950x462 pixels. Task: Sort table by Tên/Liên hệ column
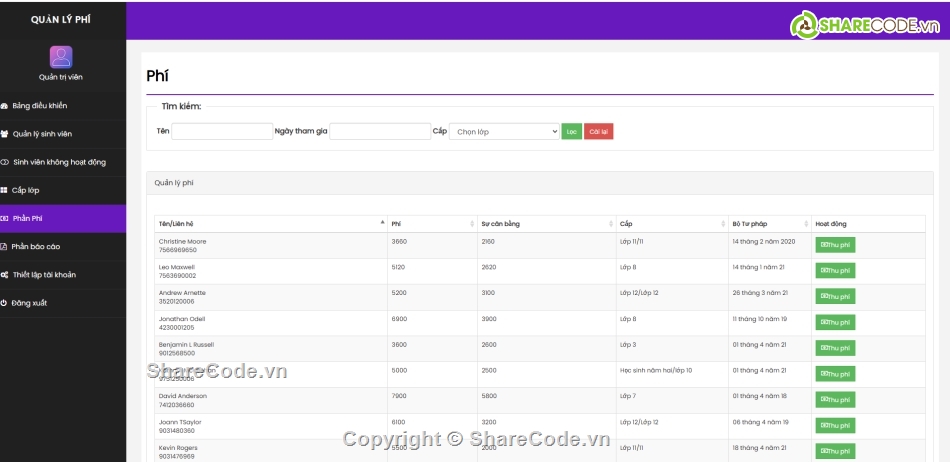click(x=271, y=223)
